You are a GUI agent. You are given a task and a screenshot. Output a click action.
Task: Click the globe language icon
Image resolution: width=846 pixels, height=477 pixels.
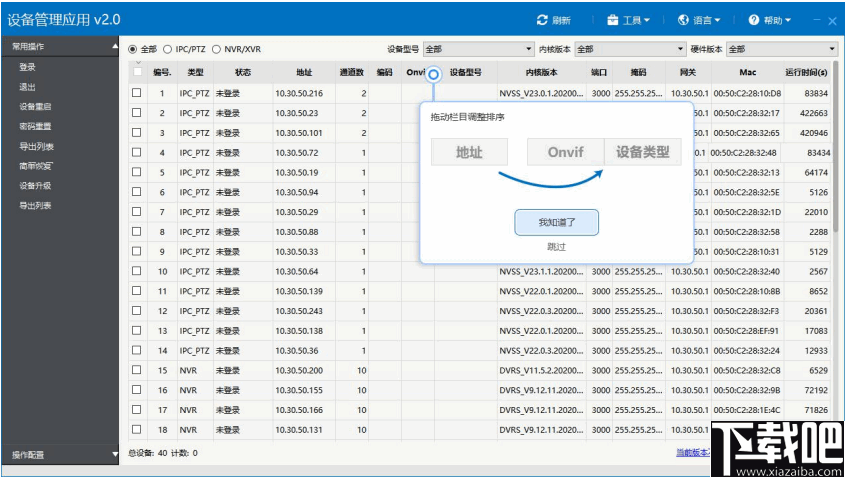(683, 20)
